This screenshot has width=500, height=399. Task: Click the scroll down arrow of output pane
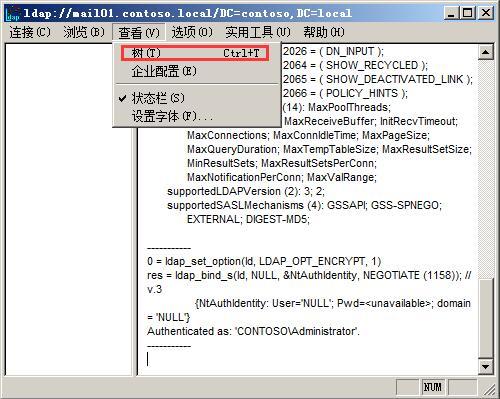486,367
